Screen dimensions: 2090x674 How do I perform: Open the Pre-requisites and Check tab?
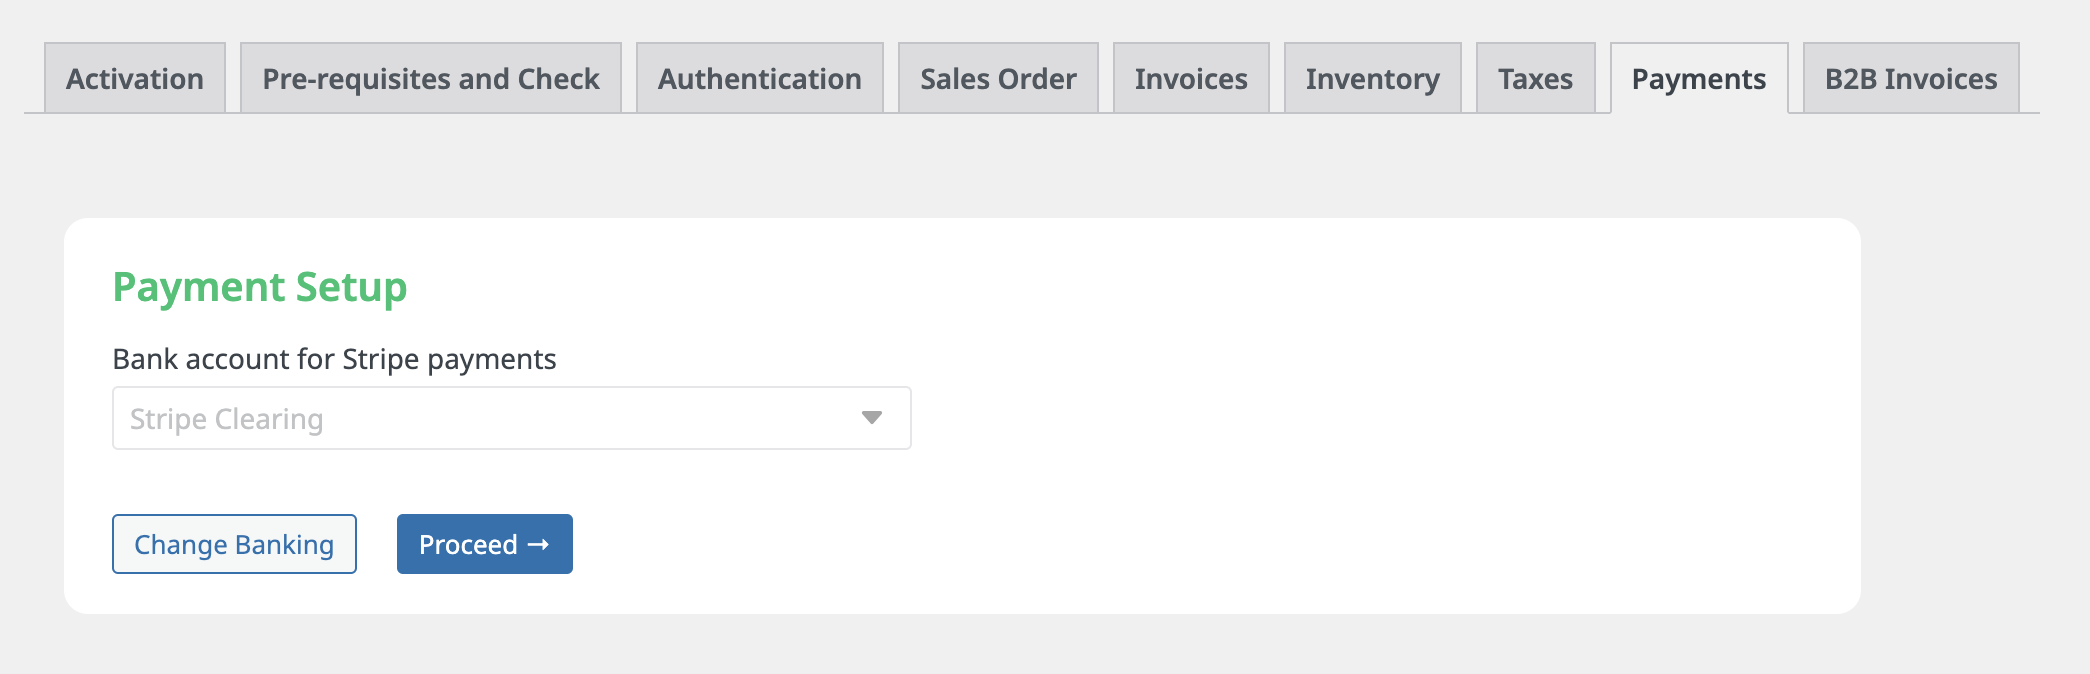431,78
